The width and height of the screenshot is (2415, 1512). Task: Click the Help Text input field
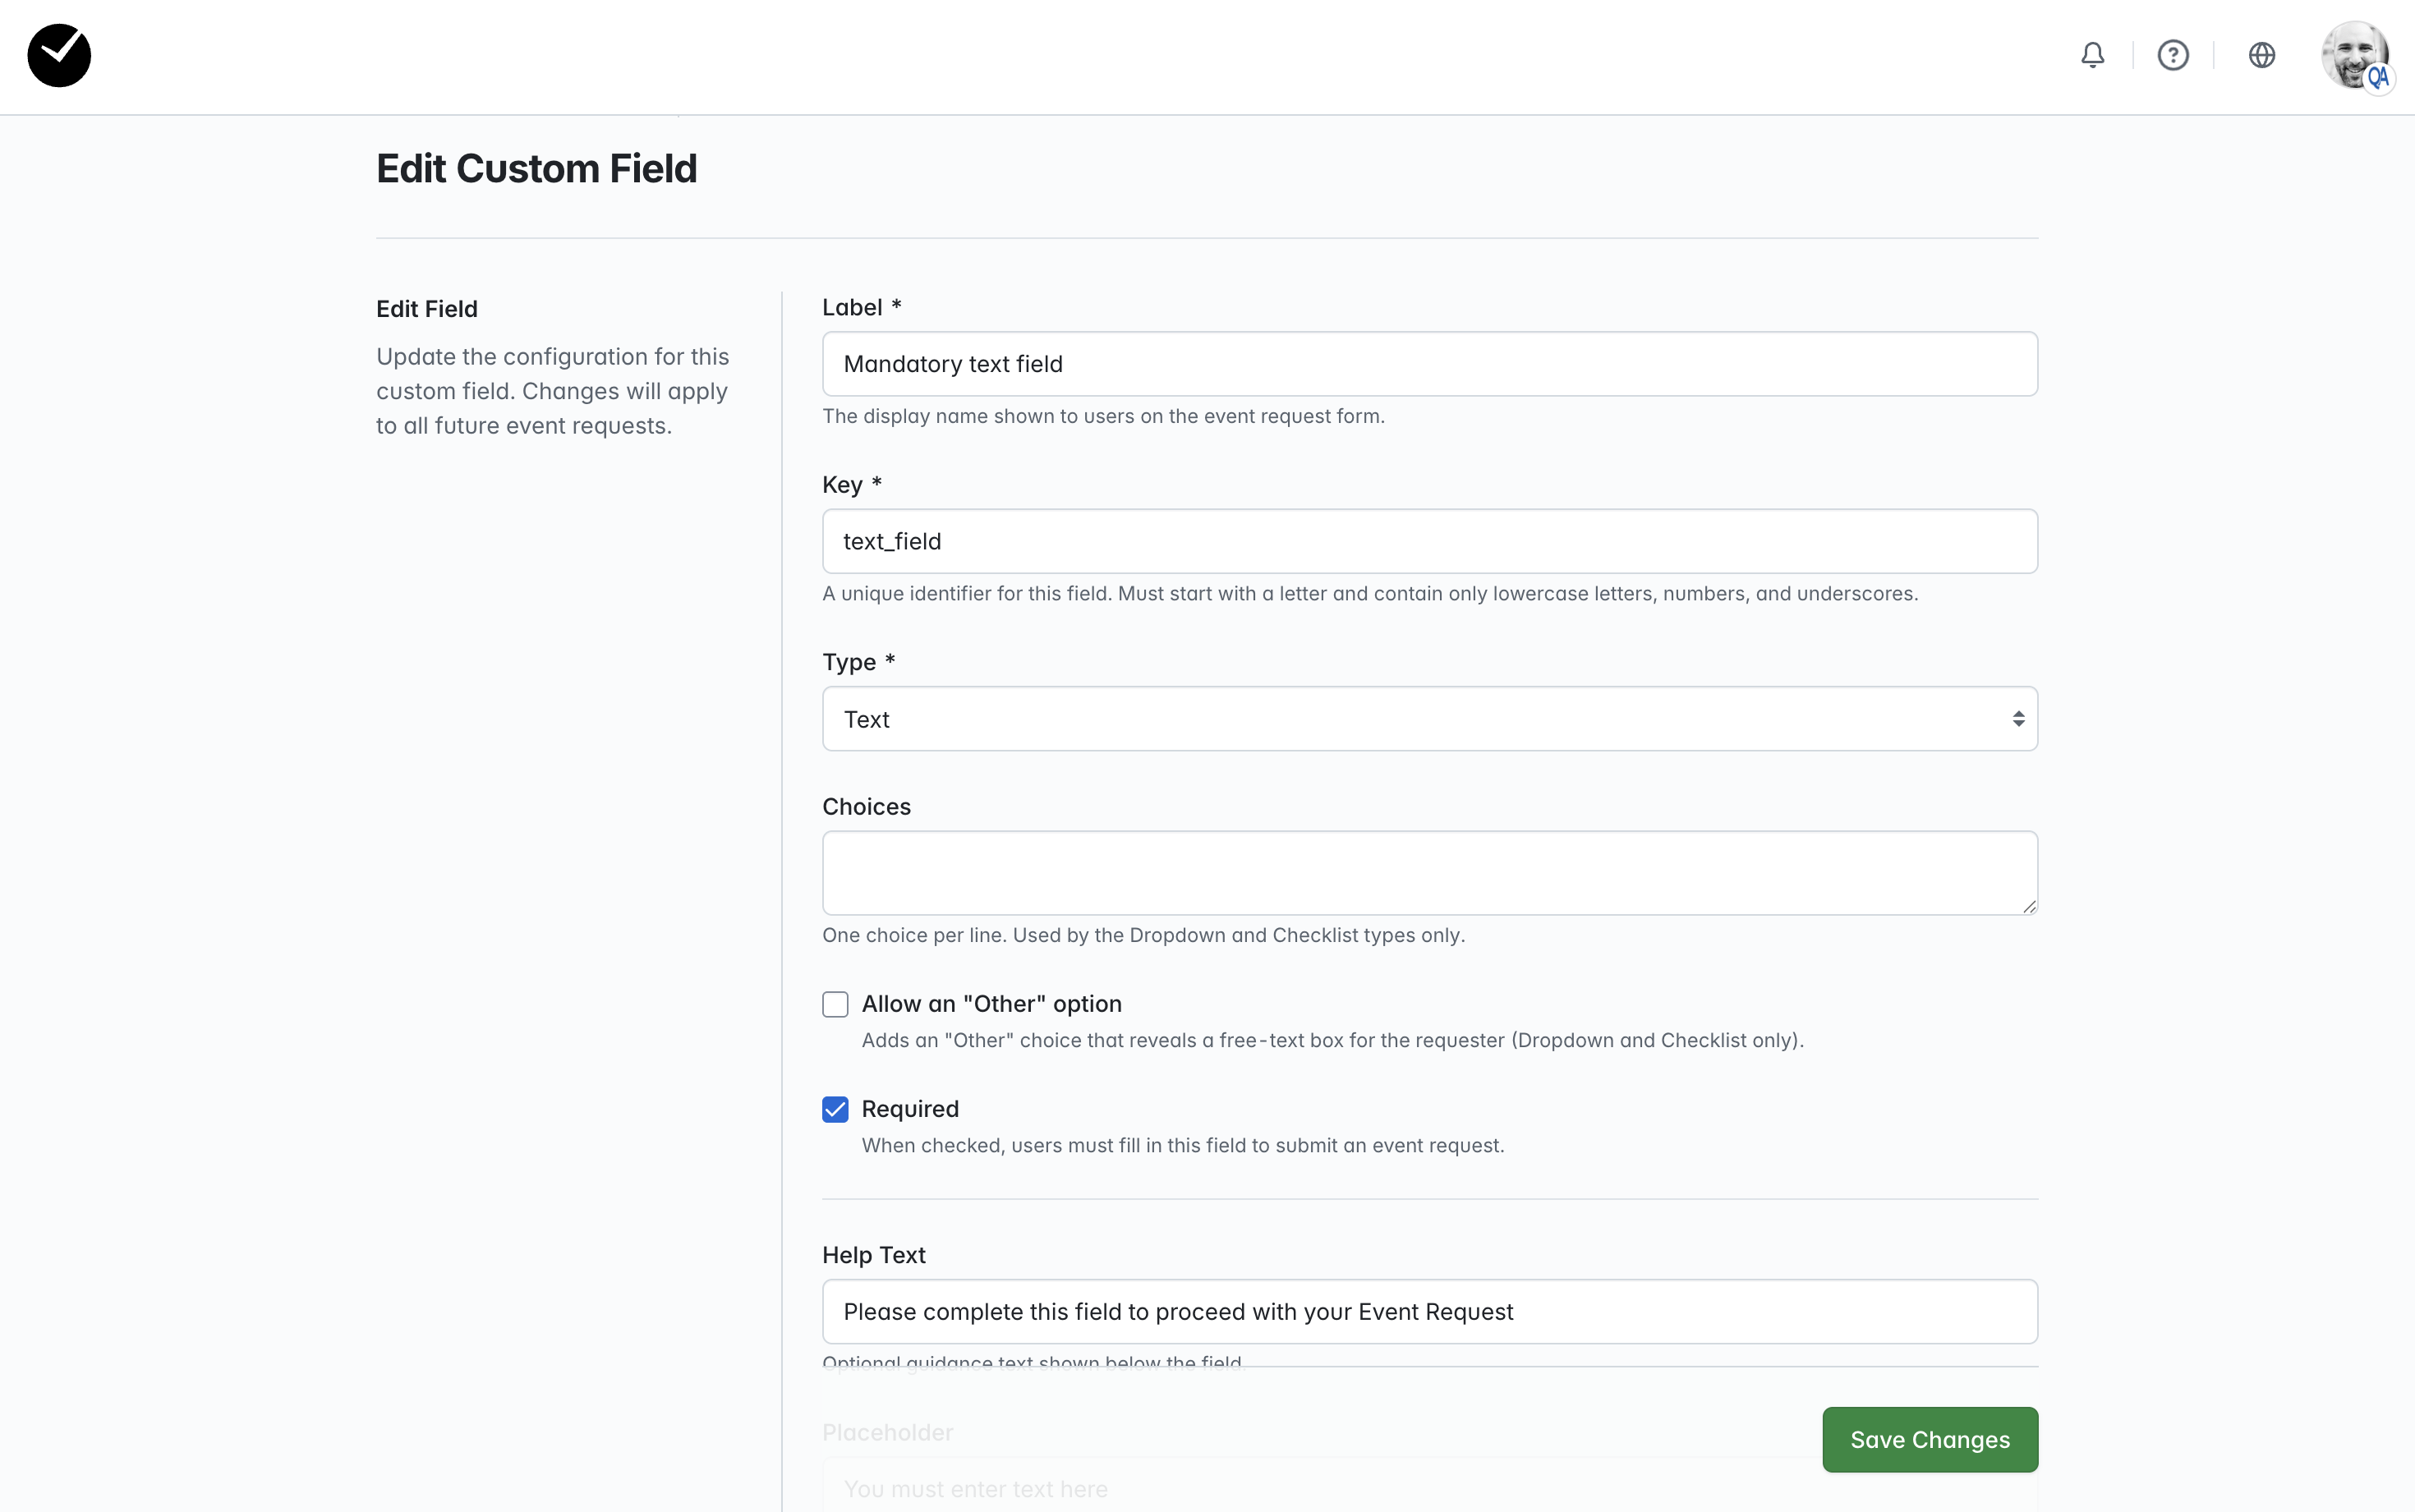(x=1429, y=1311)
